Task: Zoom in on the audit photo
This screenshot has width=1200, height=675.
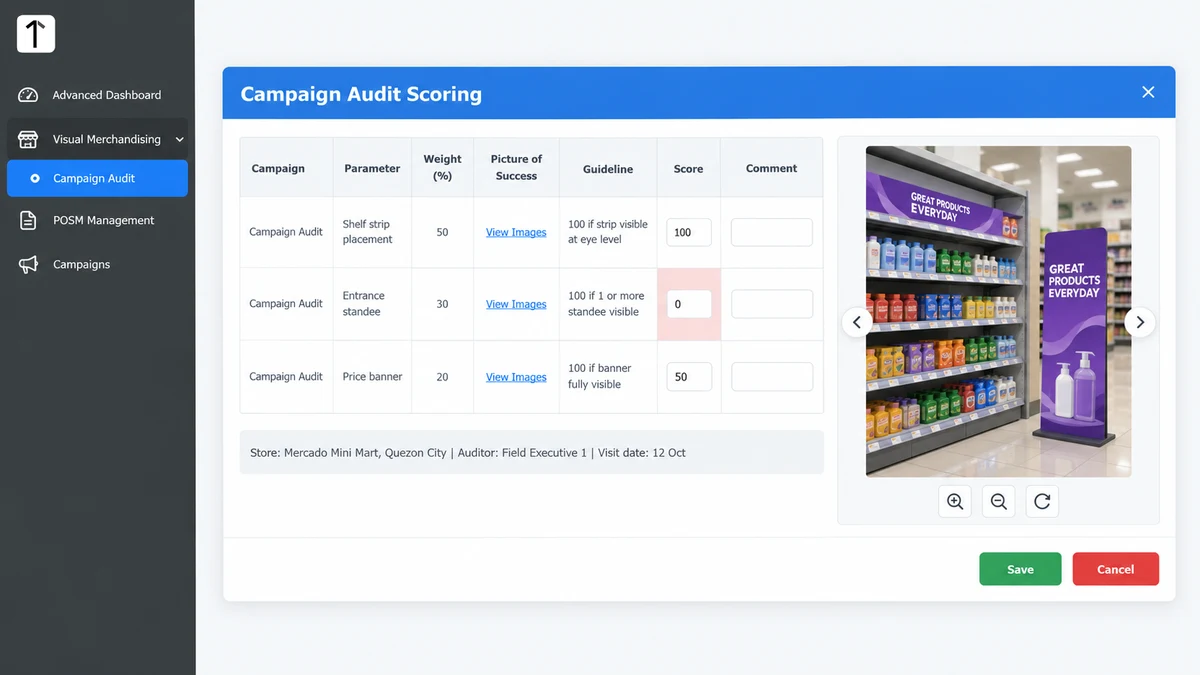Action: [x=955, y=501]
